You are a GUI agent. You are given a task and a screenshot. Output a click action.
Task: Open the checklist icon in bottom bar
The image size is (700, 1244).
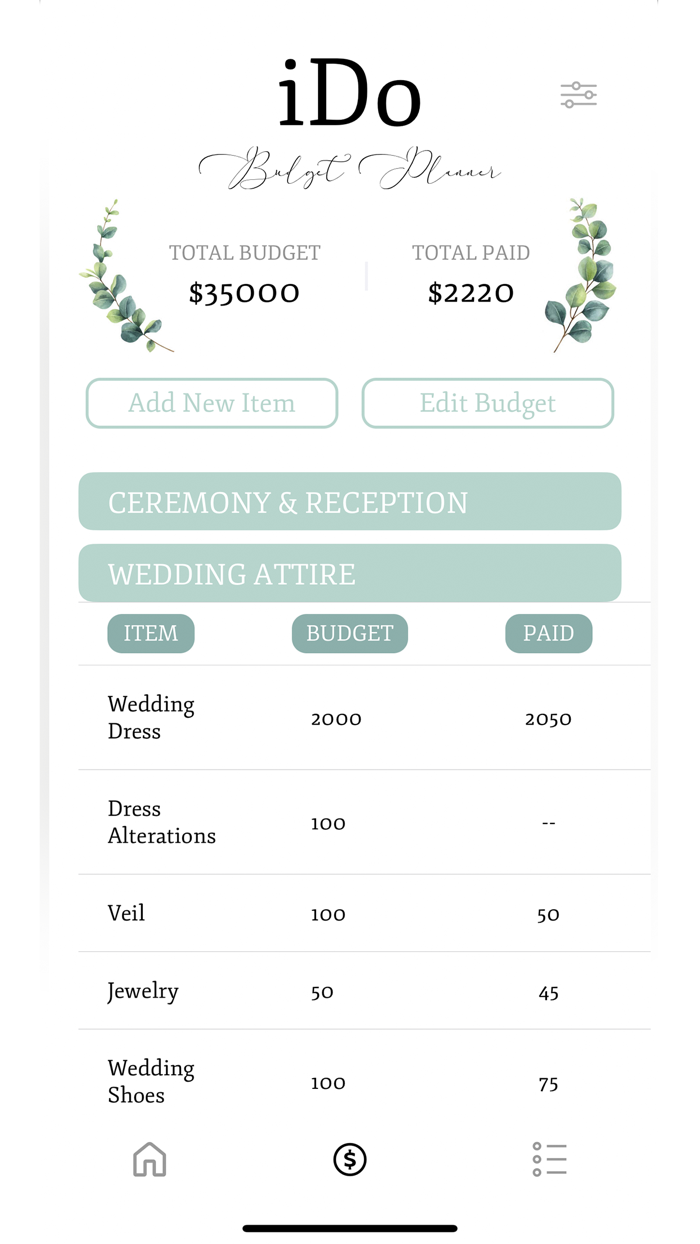(x=549, y=1159)
